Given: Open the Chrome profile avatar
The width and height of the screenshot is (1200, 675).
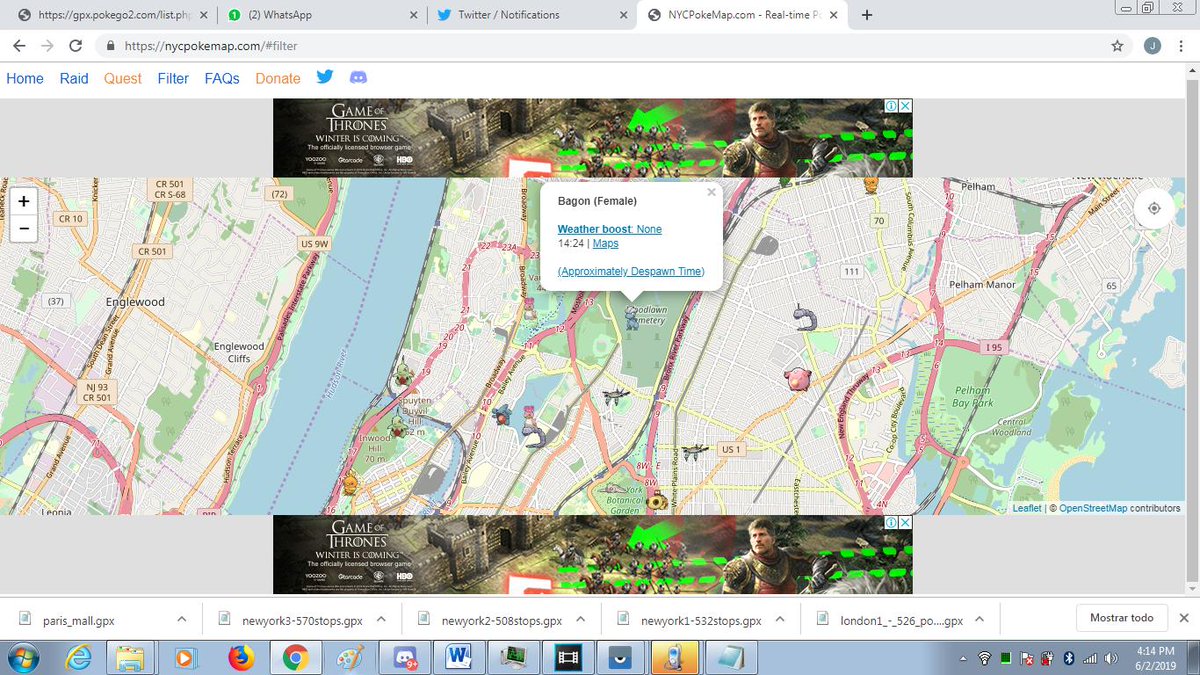Looking at the screenshot, I should pyautogui.click(x=1152, y=46).
